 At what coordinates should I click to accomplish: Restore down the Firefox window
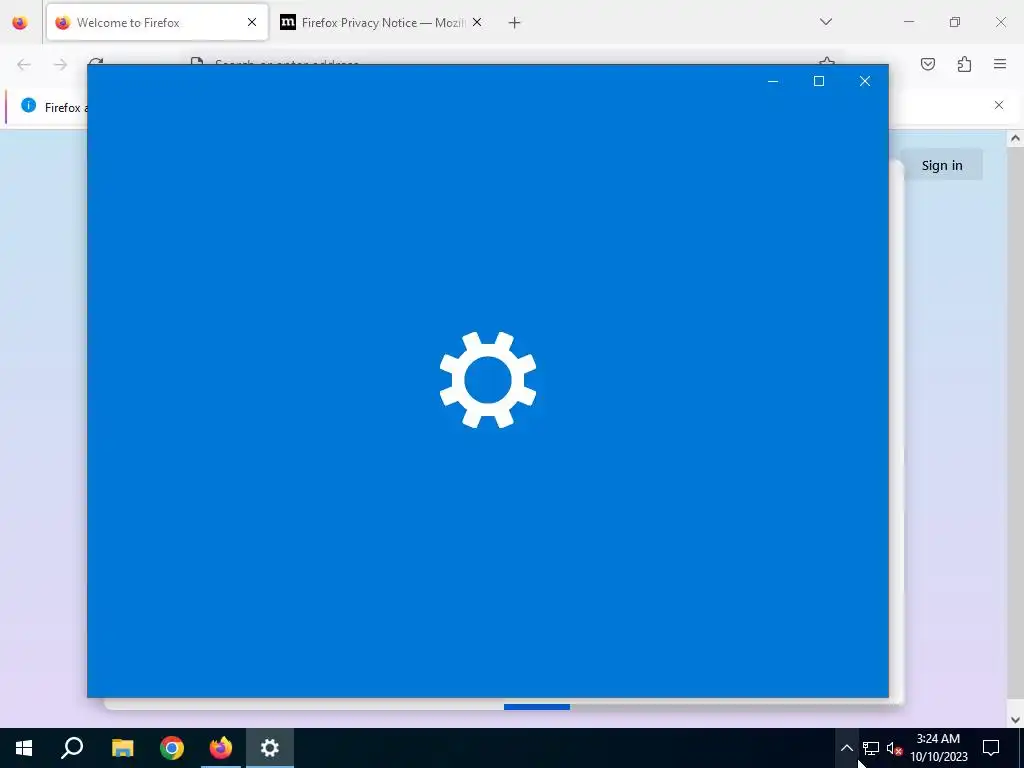point(955,22)
